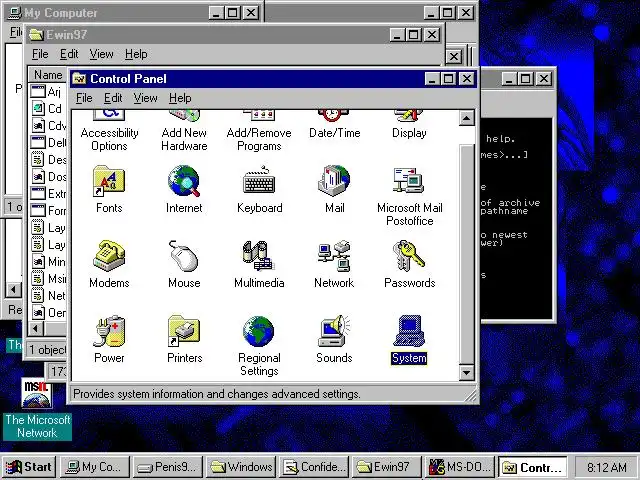640x480 pixels.
Task: Select the Arj file in Ewin97 list
Action: pos(47,91)
